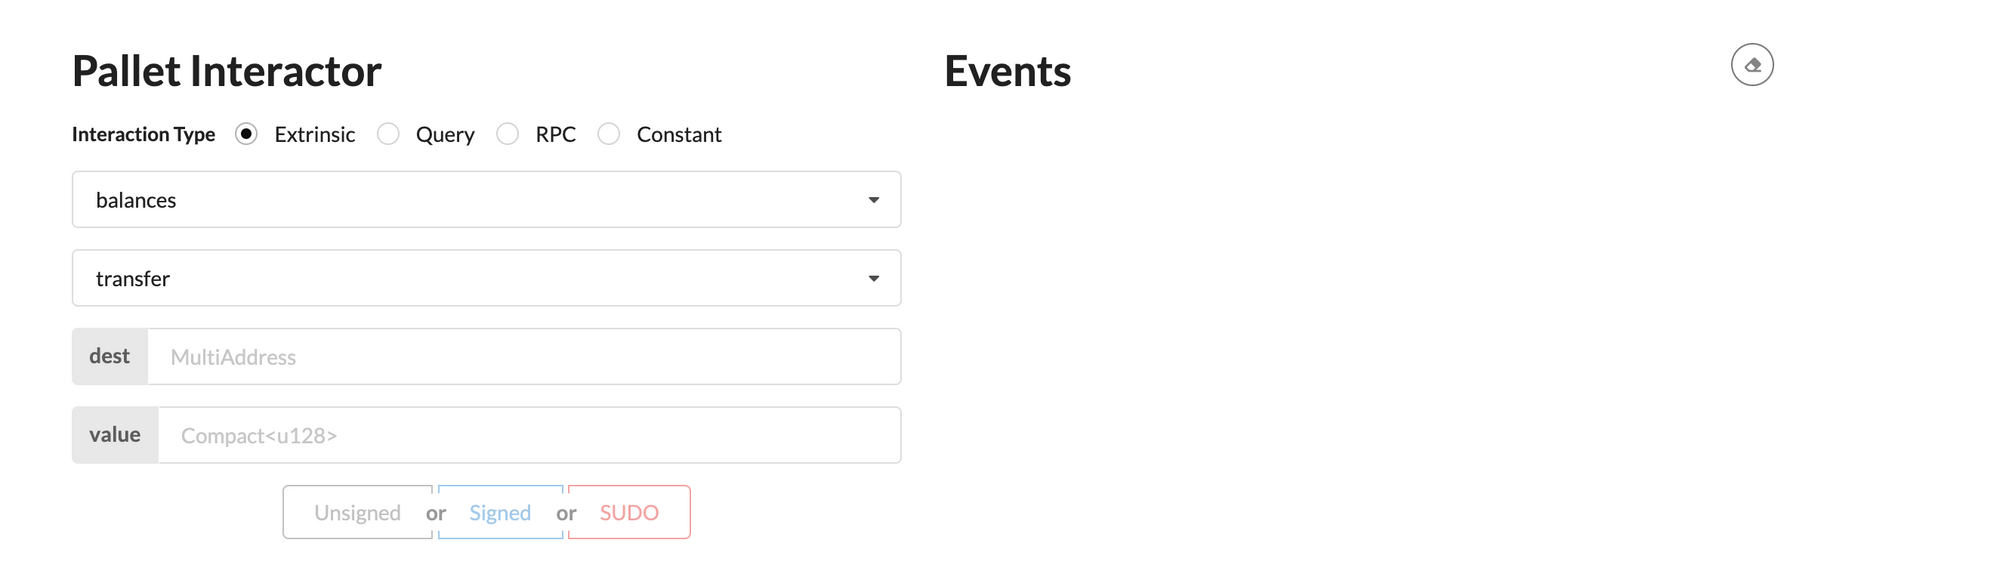2000x583 pixels.
Task: Pick the Constant interaction type
Action: [x=609, y=134]
